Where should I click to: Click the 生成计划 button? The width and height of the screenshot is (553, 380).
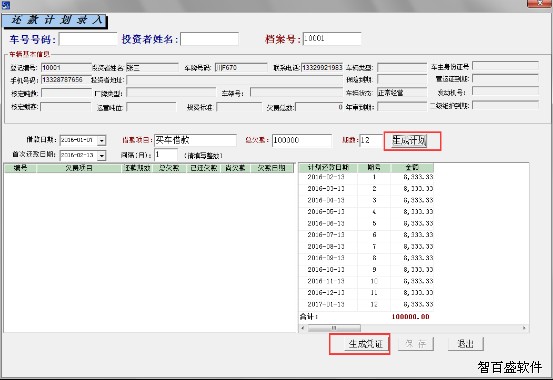[409, 140]
